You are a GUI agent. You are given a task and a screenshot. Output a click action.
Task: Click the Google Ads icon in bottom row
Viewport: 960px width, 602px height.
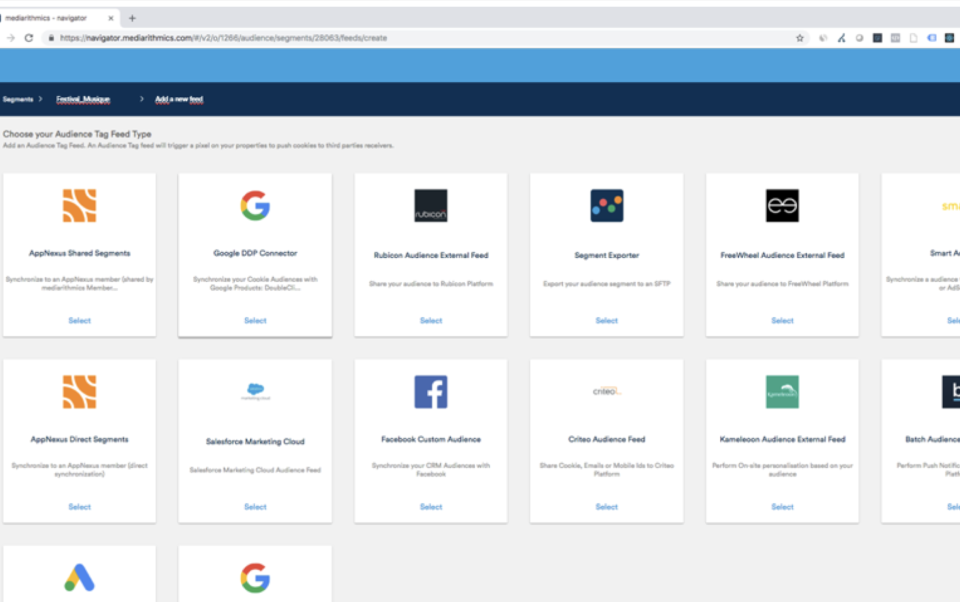[79, 578]
